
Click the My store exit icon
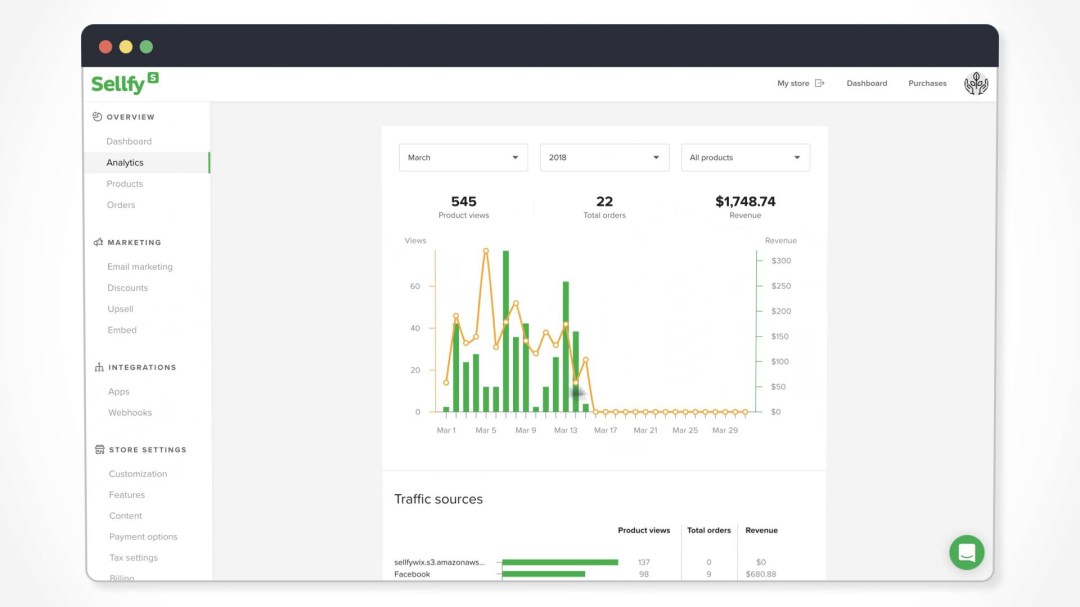(819, 83)
